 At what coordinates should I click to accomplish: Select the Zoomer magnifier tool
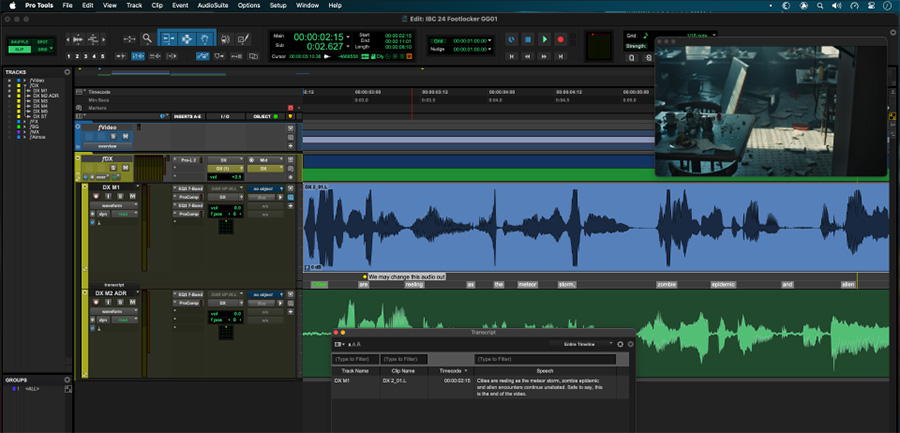[x=147, y=38]
